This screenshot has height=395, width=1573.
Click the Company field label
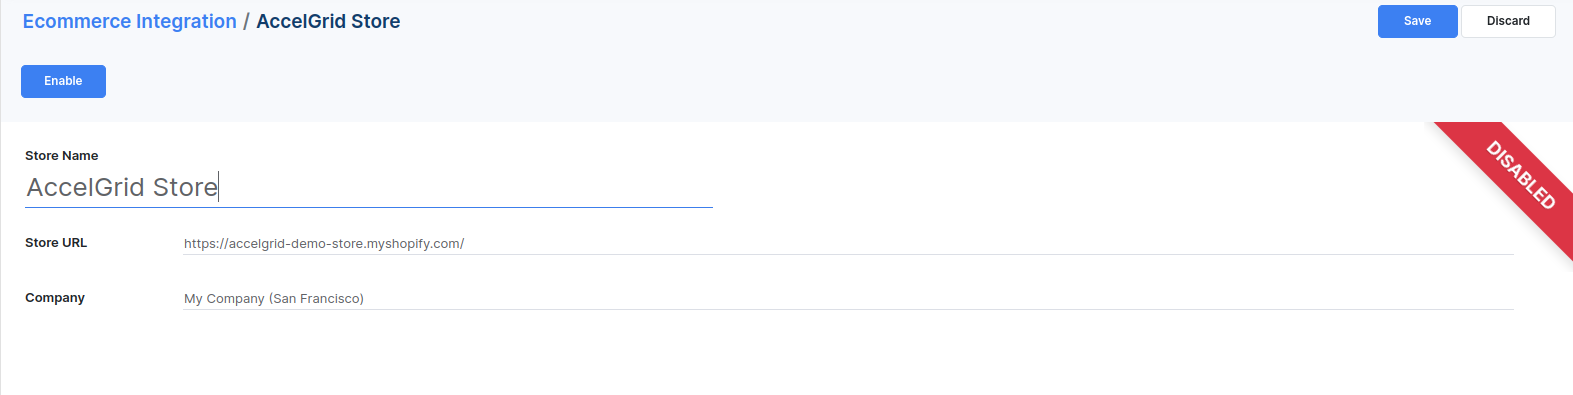coord(55,297)
